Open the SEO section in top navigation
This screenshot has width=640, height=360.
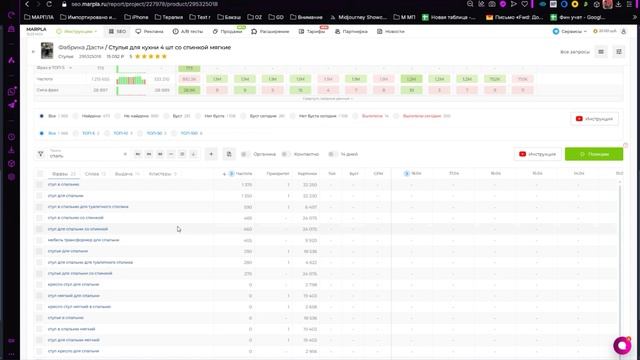tap(117, 31)
